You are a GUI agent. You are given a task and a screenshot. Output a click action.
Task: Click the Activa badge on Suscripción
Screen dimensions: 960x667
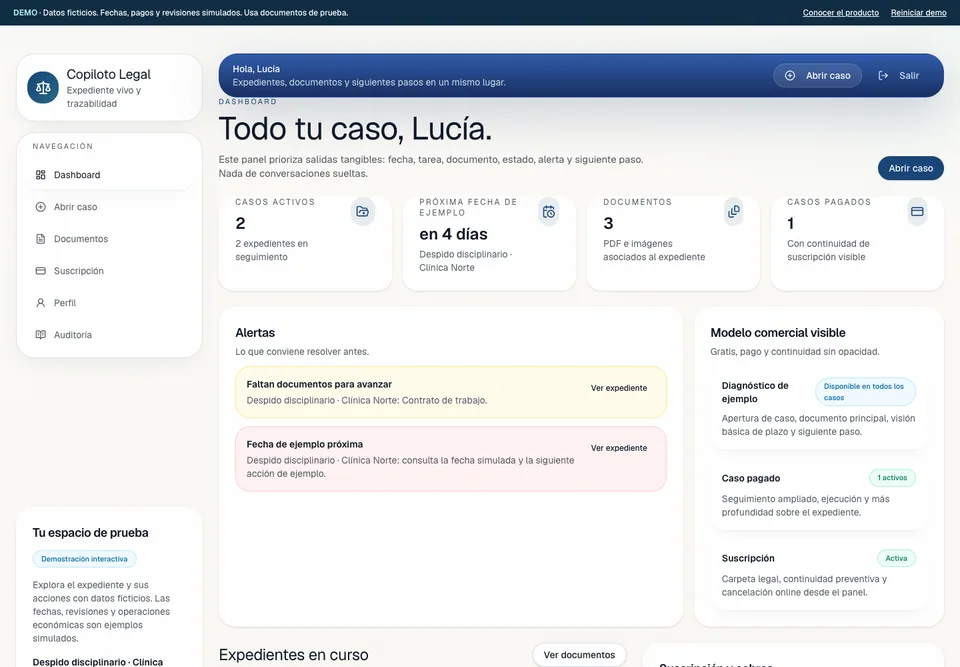(896, 559)
